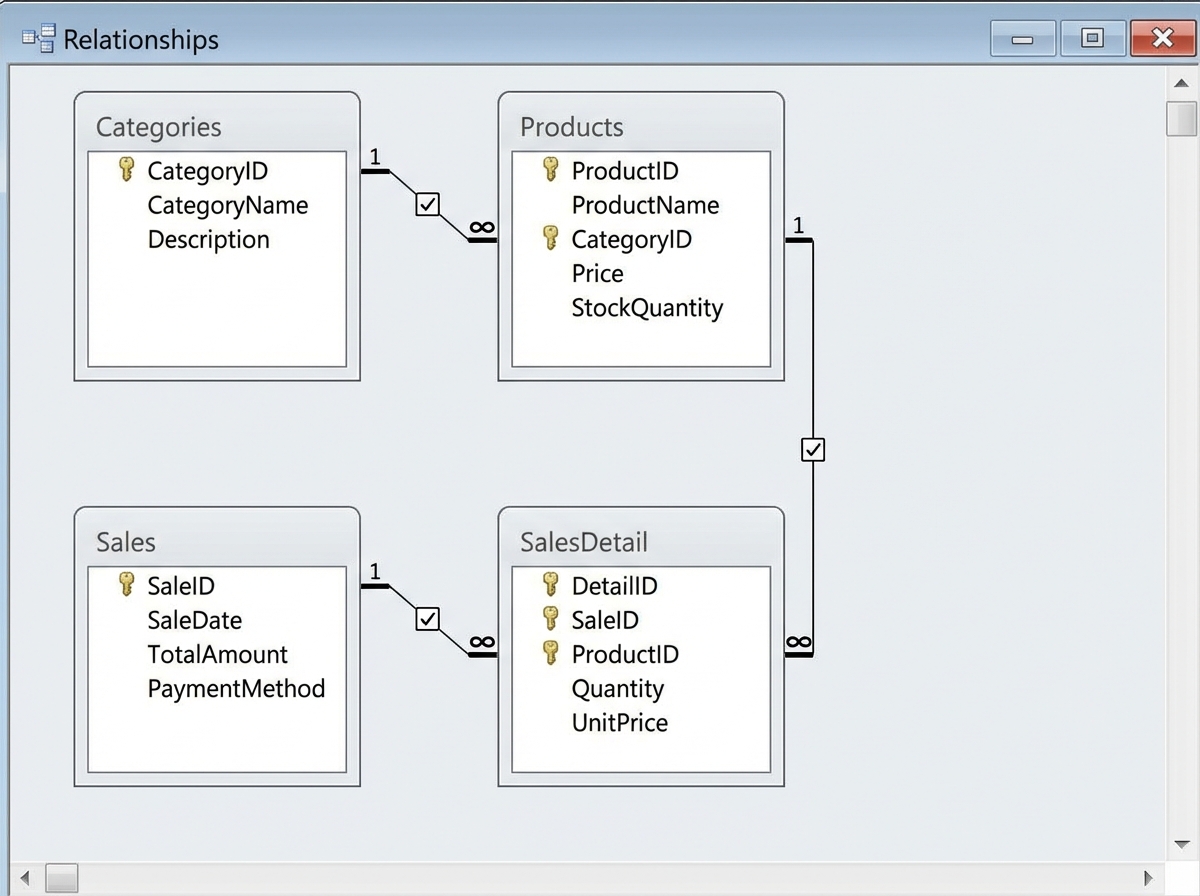
Task: Click the key icon beside CategoryID in Categories
Action: 127,170
